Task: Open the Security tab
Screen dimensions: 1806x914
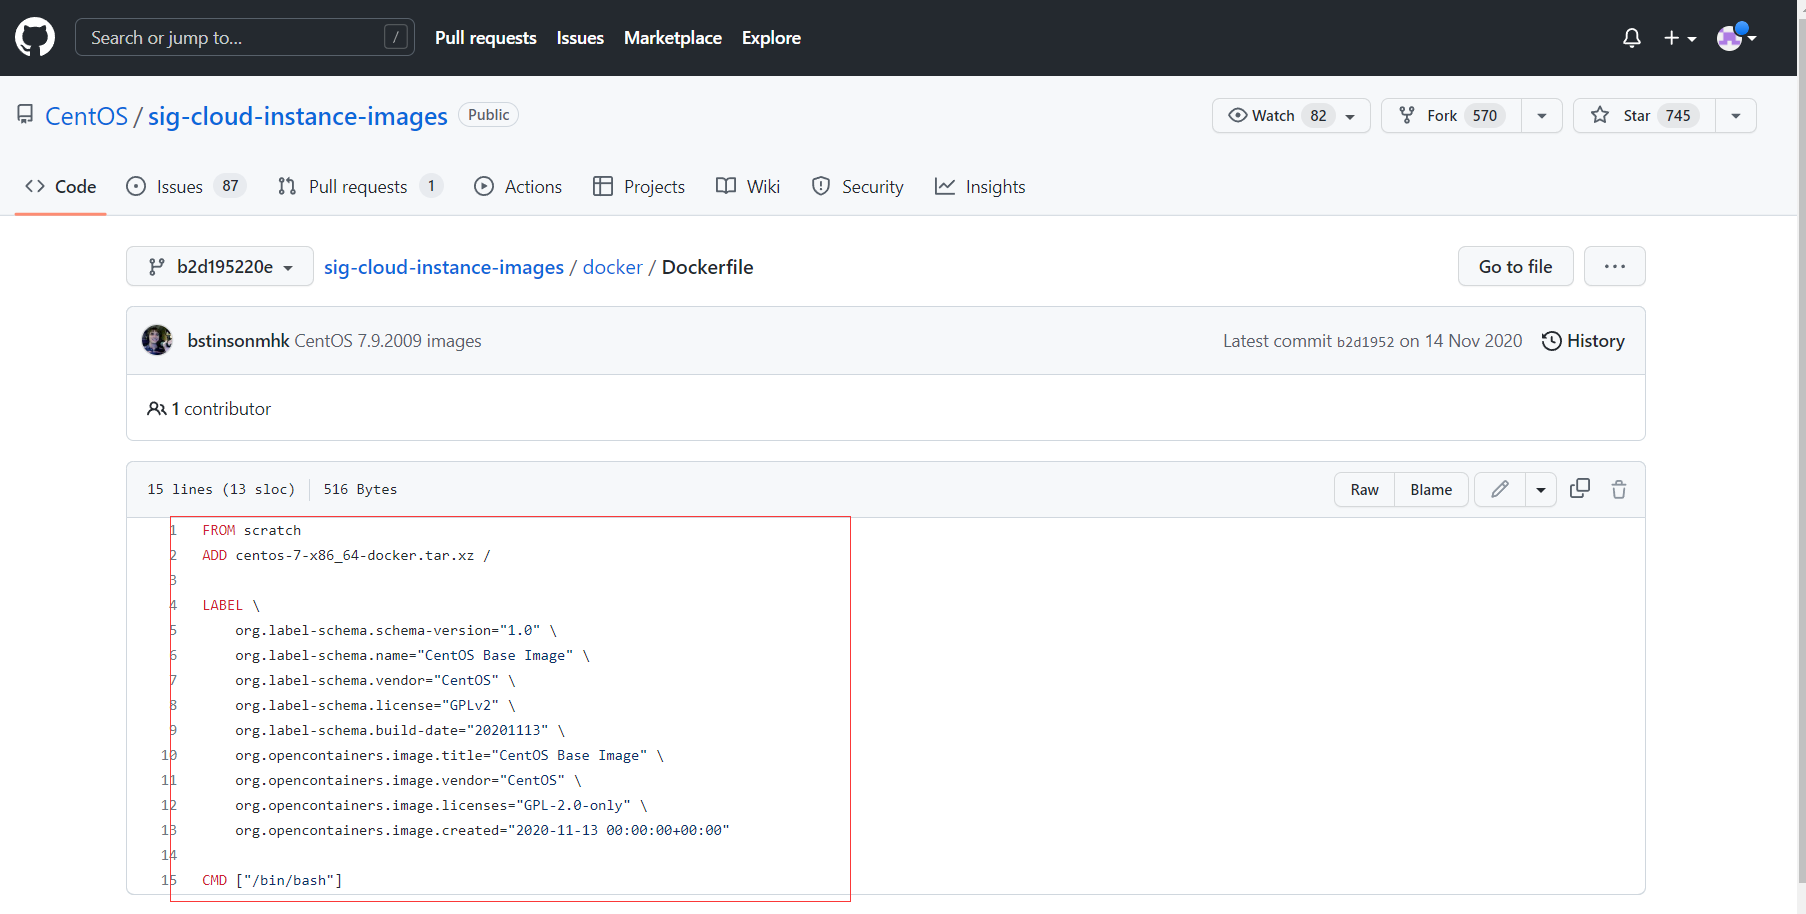Action: click(858, 187)
